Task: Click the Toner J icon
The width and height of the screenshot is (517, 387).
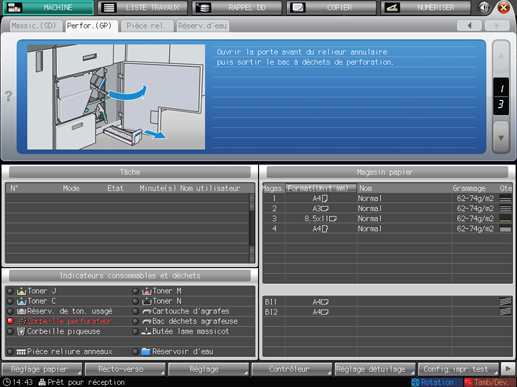Action: 21,291
